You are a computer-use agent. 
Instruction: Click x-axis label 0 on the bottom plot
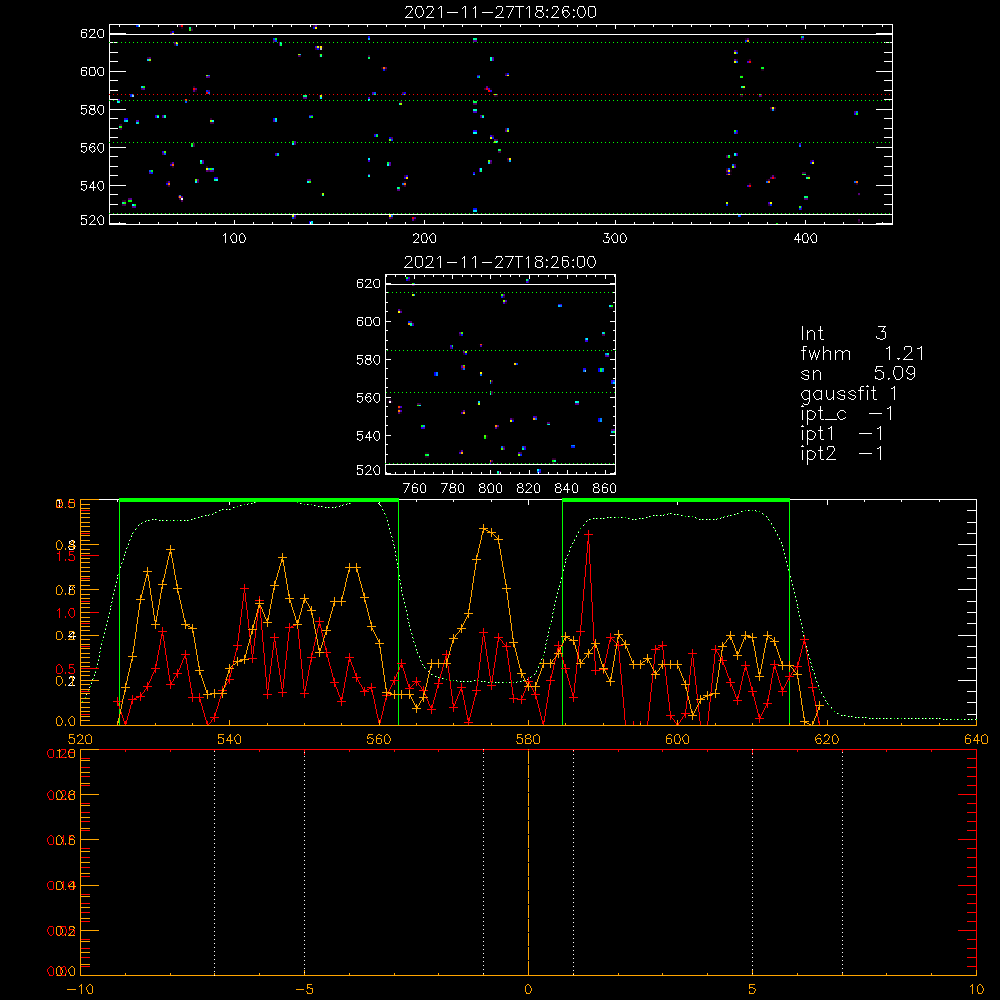[x=528, y=990]
